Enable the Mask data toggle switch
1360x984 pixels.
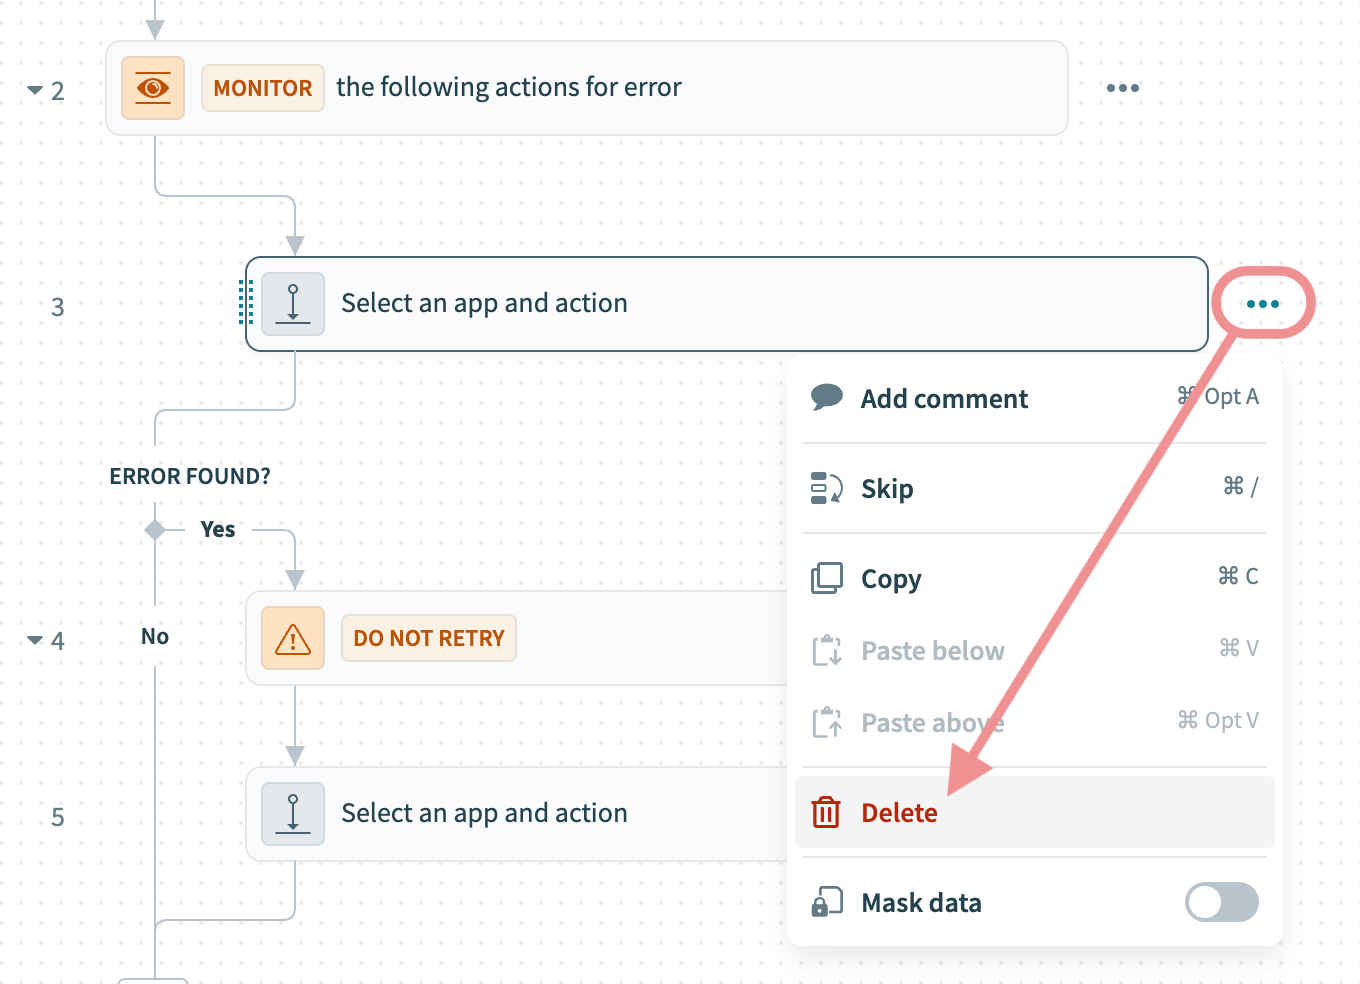[1221, 902]
